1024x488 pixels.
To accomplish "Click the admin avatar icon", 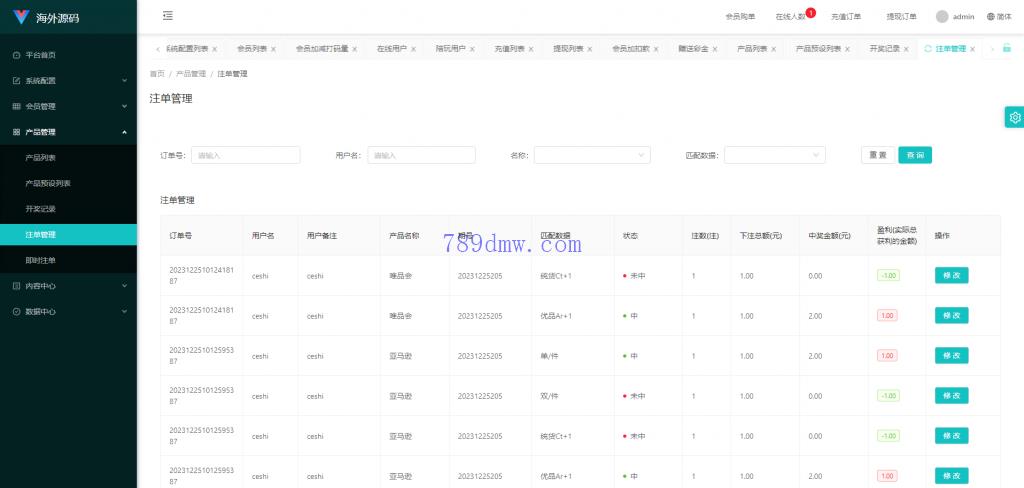I will pyautogui.click(x=942, y=17).
